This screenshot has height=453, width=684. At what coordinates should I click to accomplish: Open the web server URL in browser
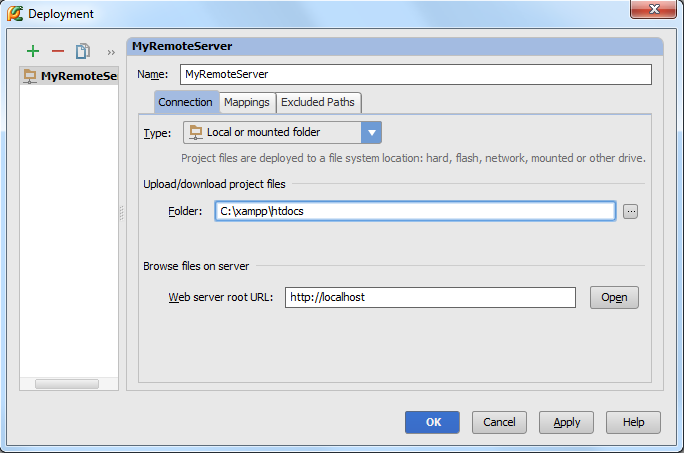click(x=614, y=298)
